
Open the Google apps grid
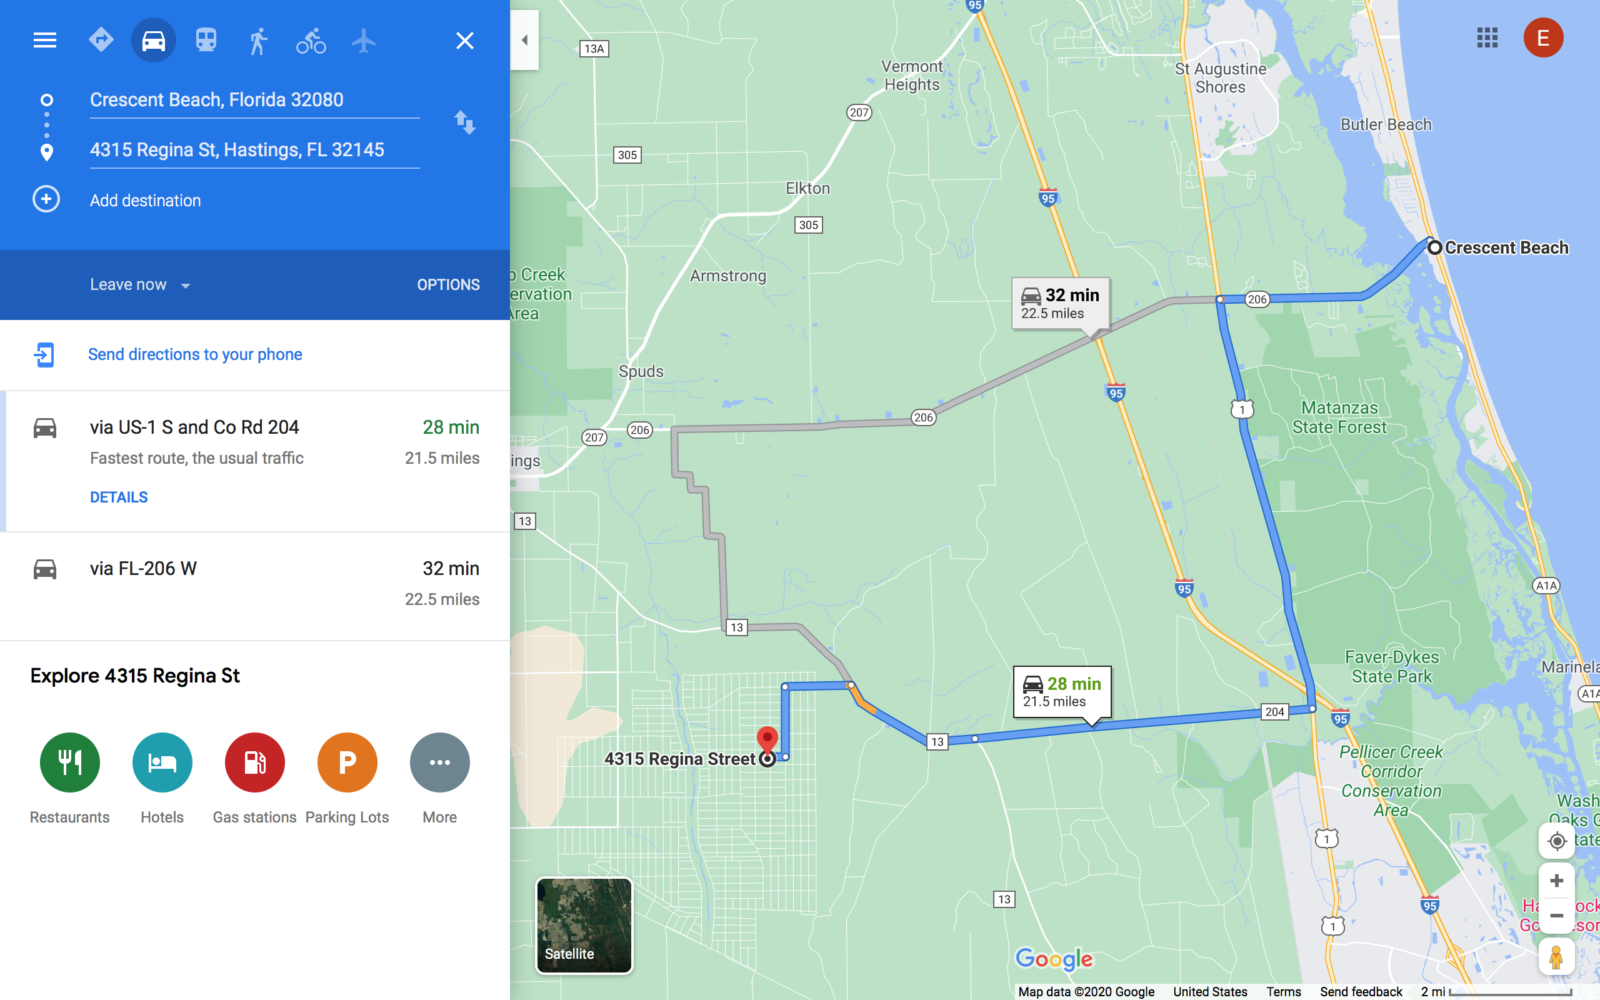[x=1487, y=38]
